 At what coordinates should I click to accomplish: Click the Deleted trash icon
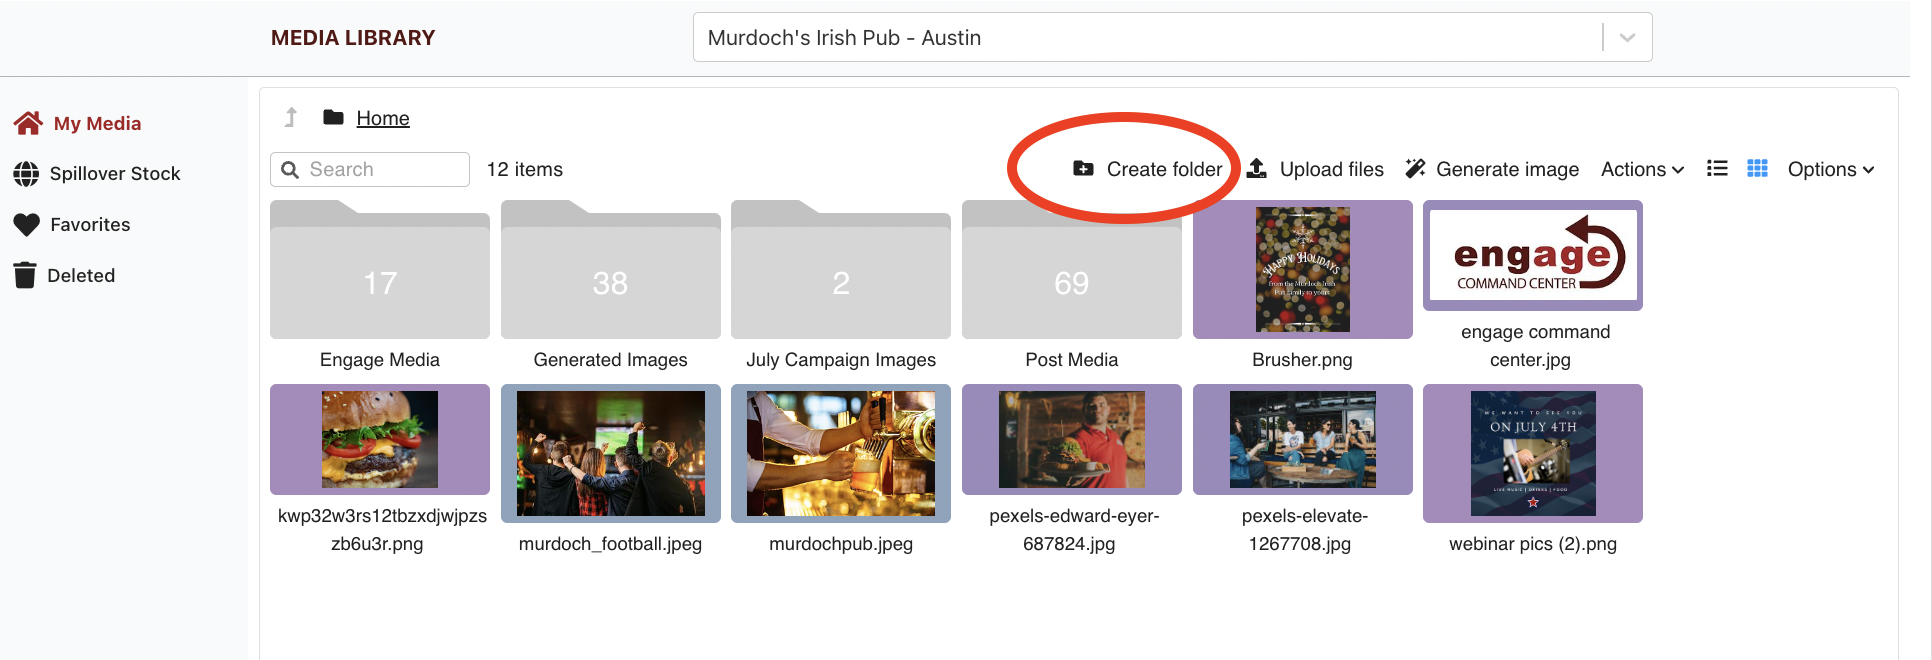pyautogui.click(x=25, y=275)
